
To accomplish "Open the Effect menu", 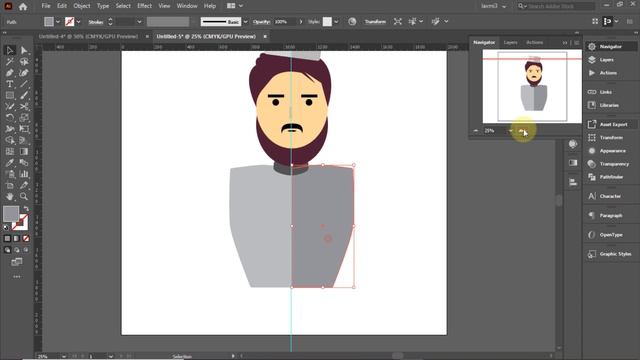I will pyautogui.click(x=144, y=6).
